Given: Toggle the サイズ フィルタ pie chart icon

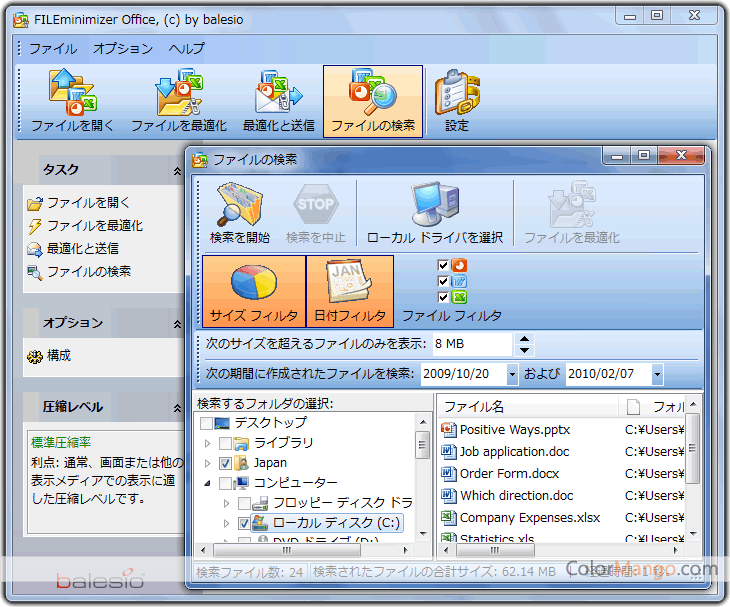Looking at the screenshot, I should pyautogui.click(x=254, y=283).
